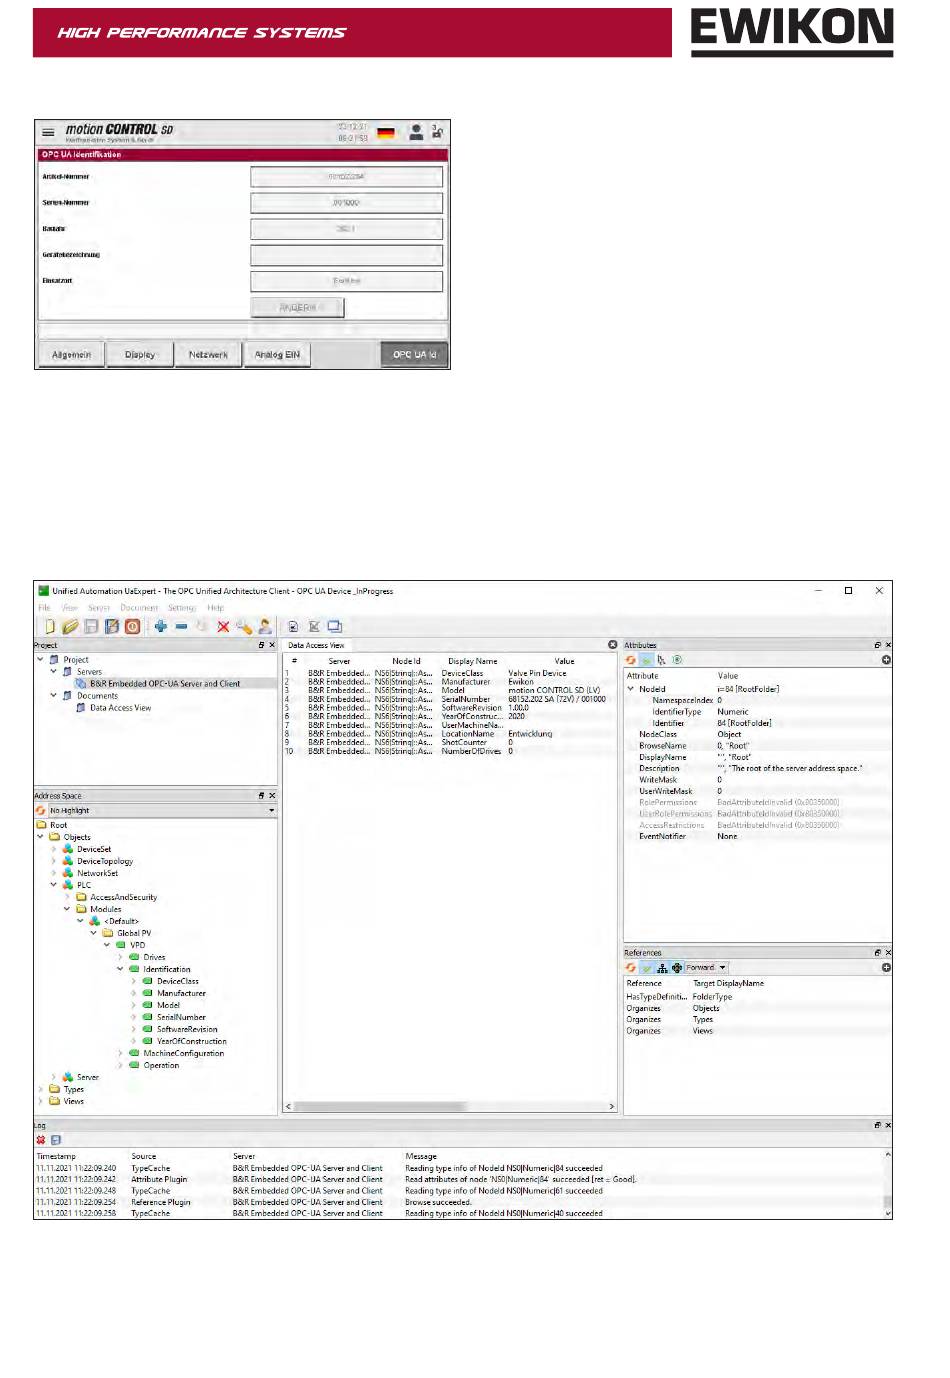Select the Operation tree node
The height and width of the screenshot is (1378, 950).
pos(161,1065)
